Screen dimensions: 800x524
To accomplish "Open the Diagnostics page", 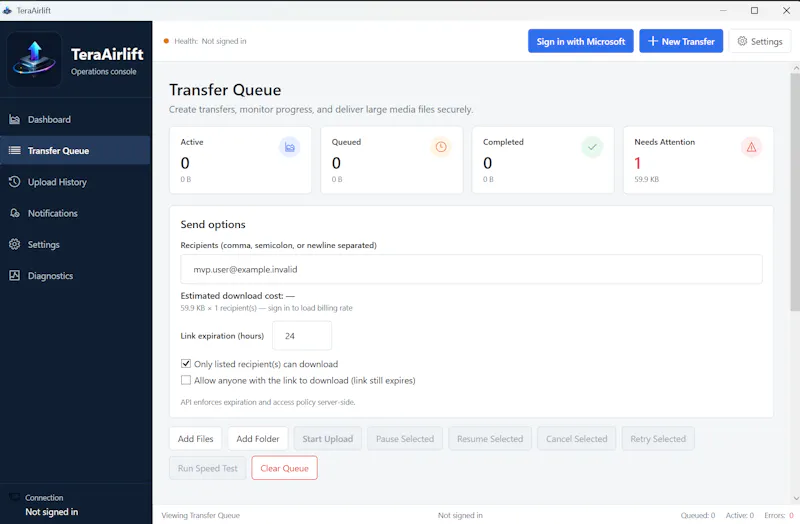I will click(x=76, y=276).
